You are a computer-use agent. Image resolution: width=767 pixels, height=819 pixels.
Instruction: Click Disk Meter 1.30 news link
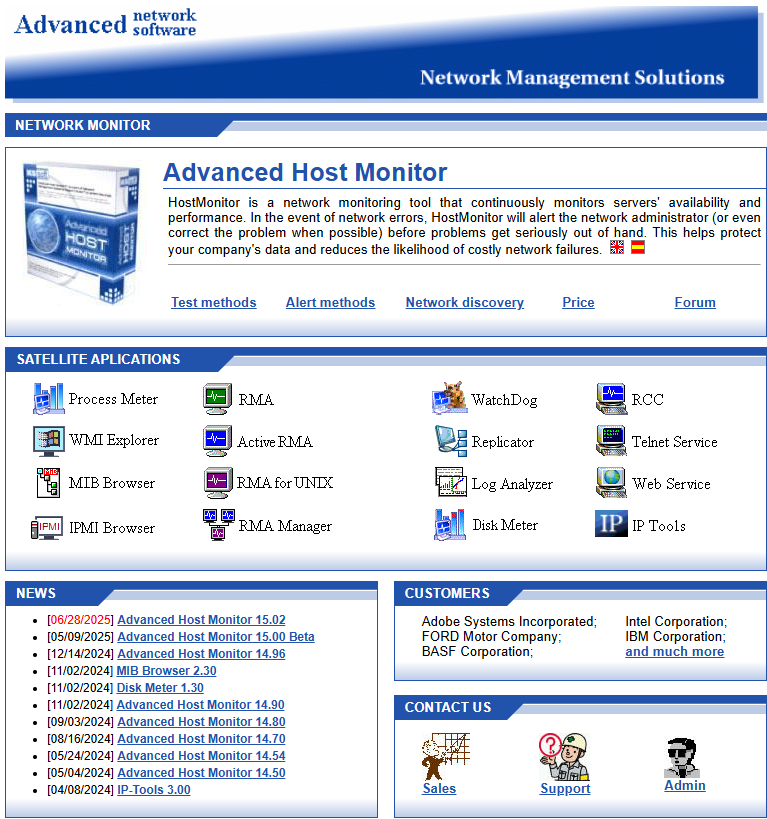click(160, 688)
